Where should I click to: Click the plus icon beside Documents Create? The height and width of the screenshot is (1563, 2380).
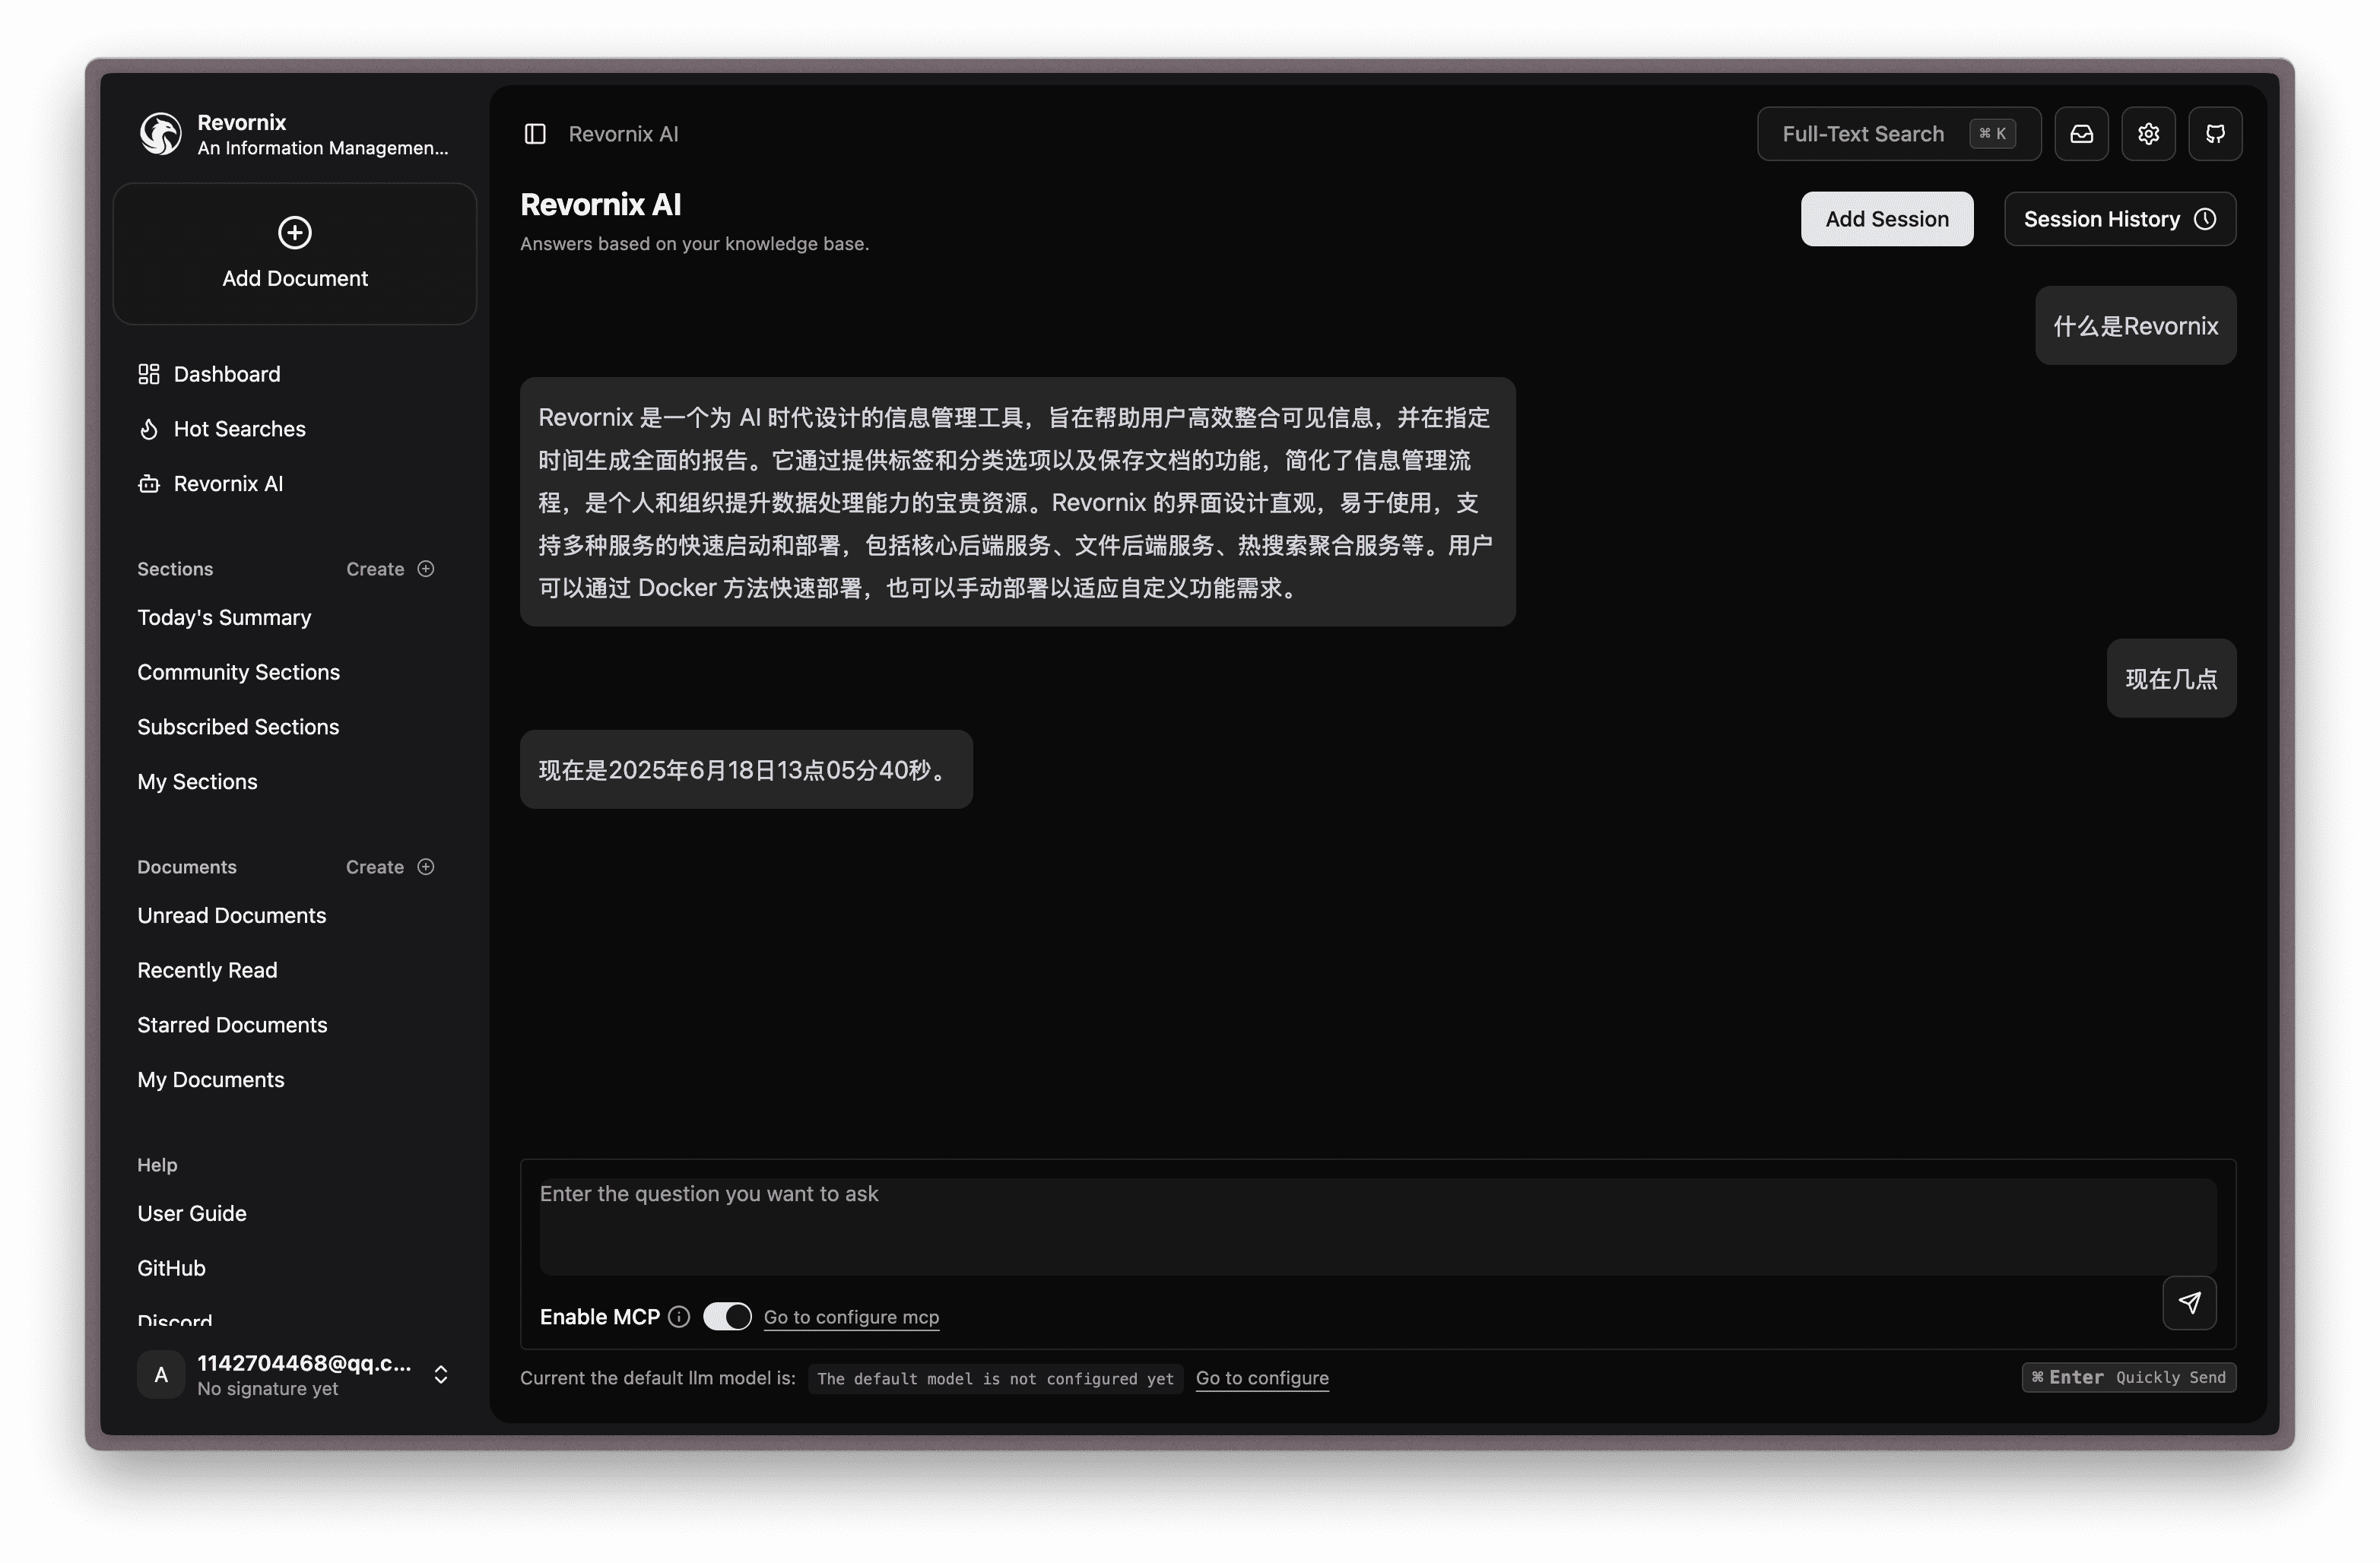[426, 867]
